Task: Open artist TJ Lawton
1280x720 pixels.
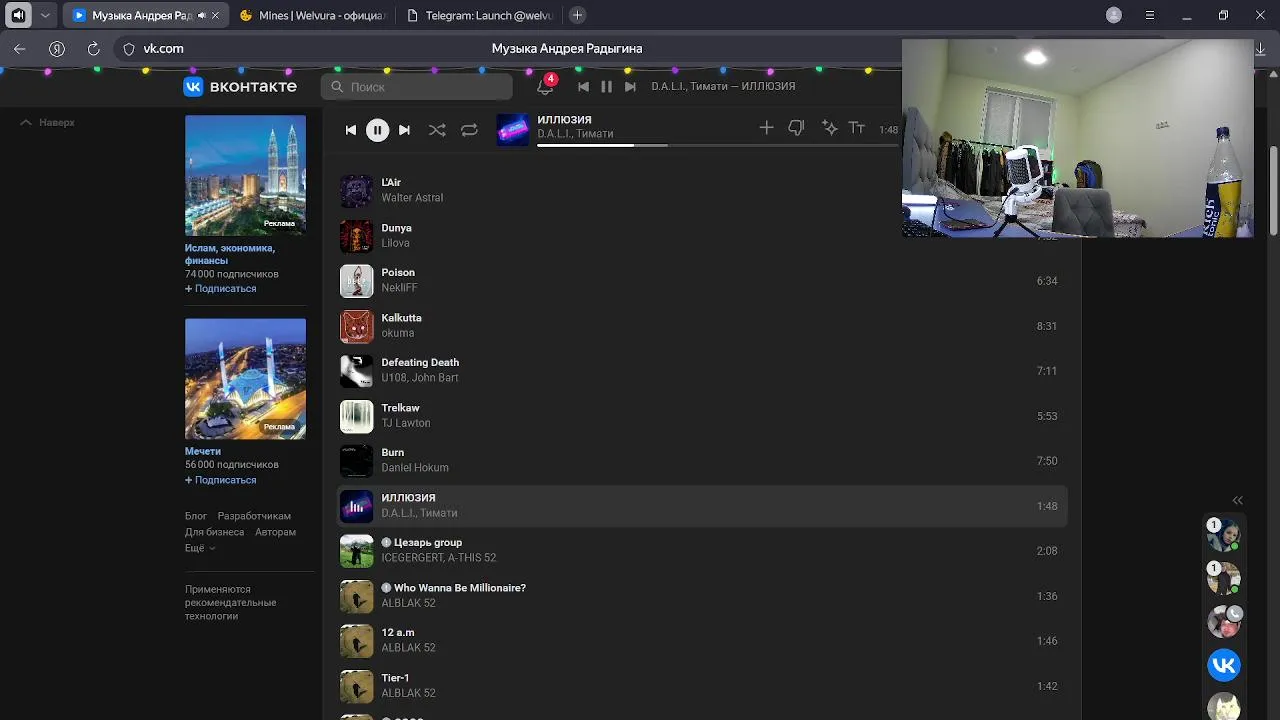Action: pos(406,423)
